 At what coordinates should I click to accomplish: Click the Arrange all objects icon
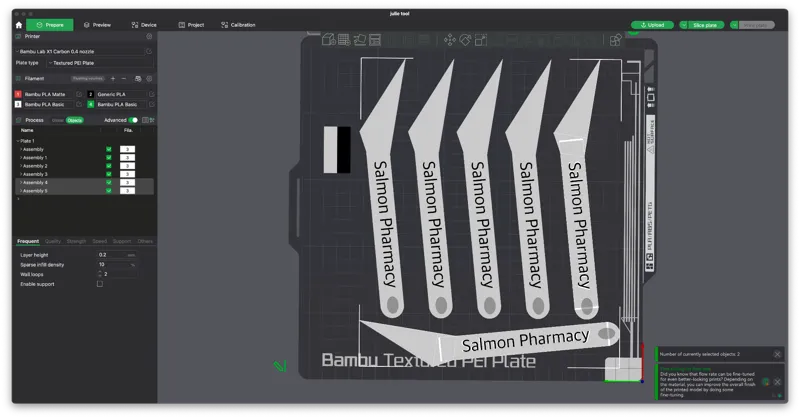(375, 40)
